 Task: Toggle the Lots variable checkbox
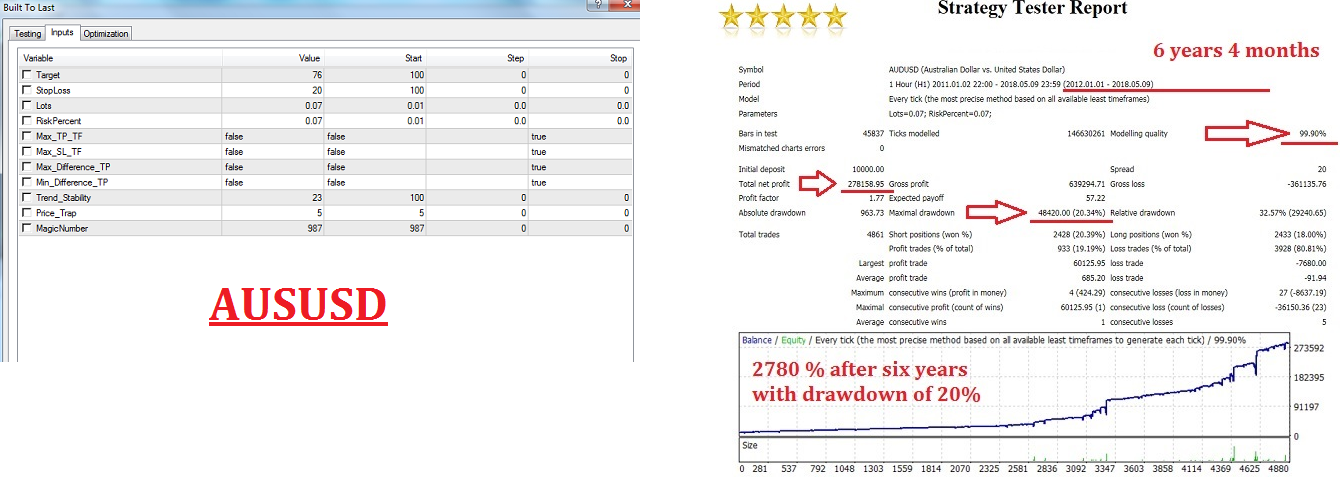coord(26,105)
